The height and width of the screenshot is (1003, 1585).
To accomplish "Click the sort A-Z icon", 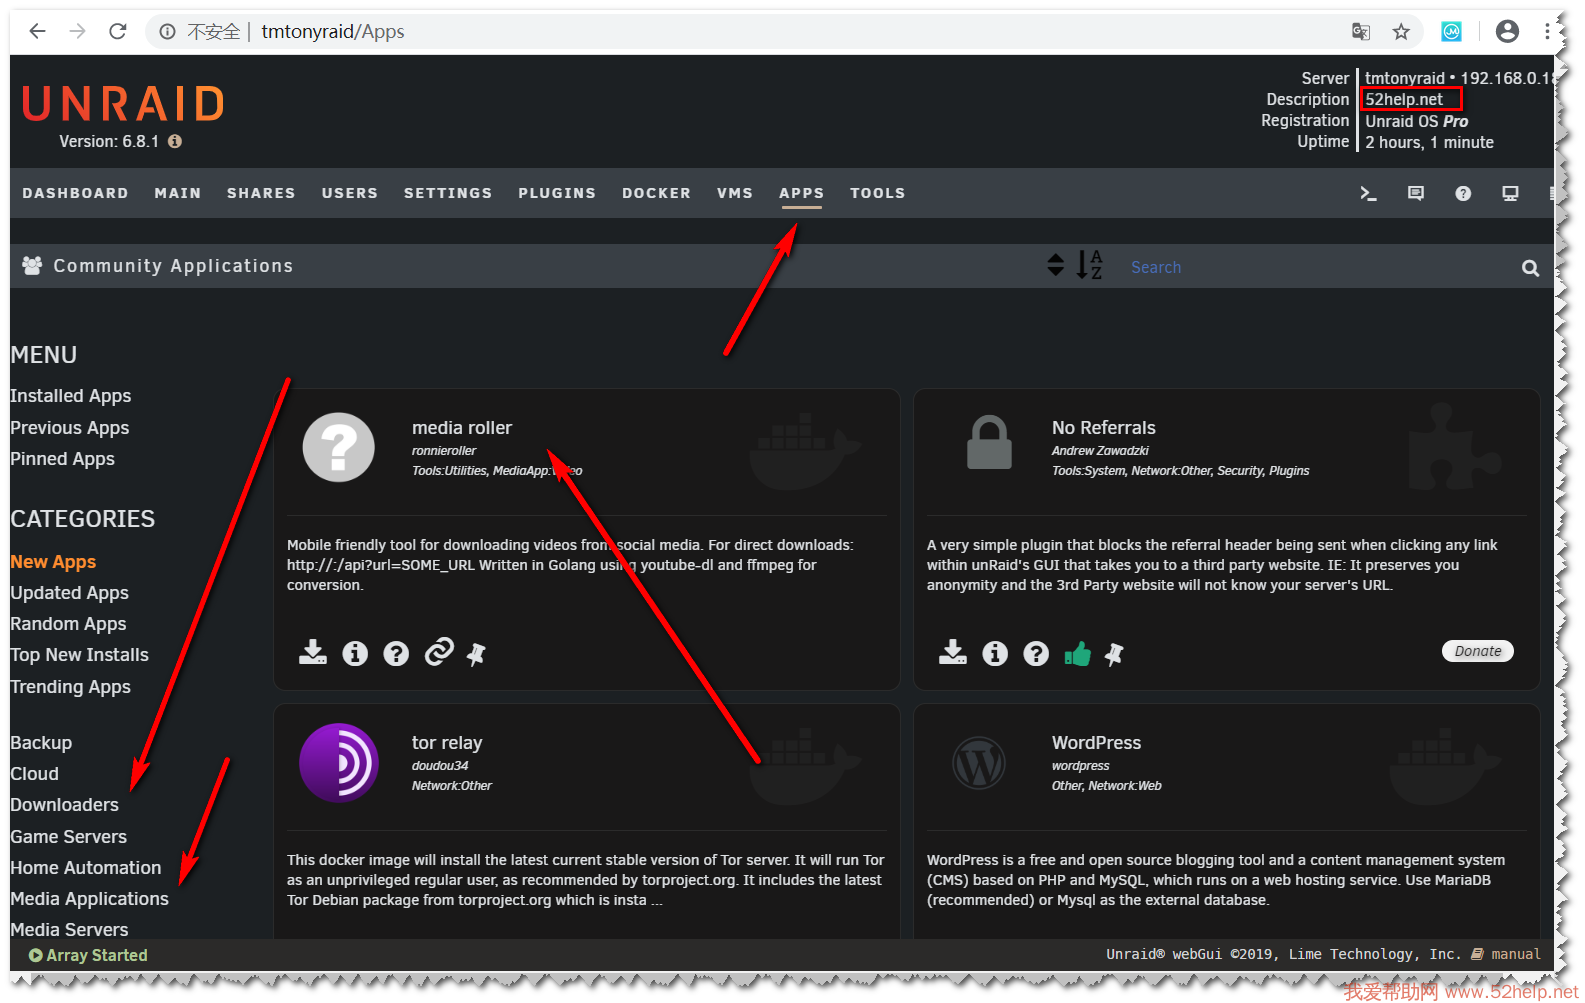I will (1089, 265).
